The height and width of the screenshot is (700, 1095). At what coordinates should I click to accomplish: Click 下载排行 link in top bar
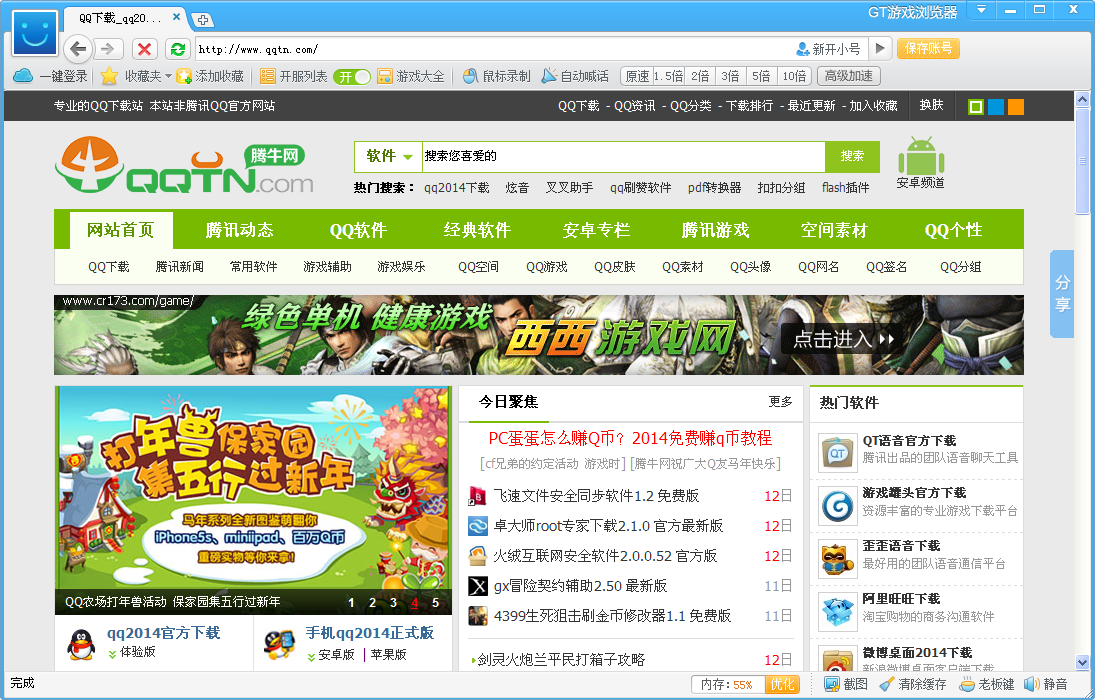click(749, 106)
